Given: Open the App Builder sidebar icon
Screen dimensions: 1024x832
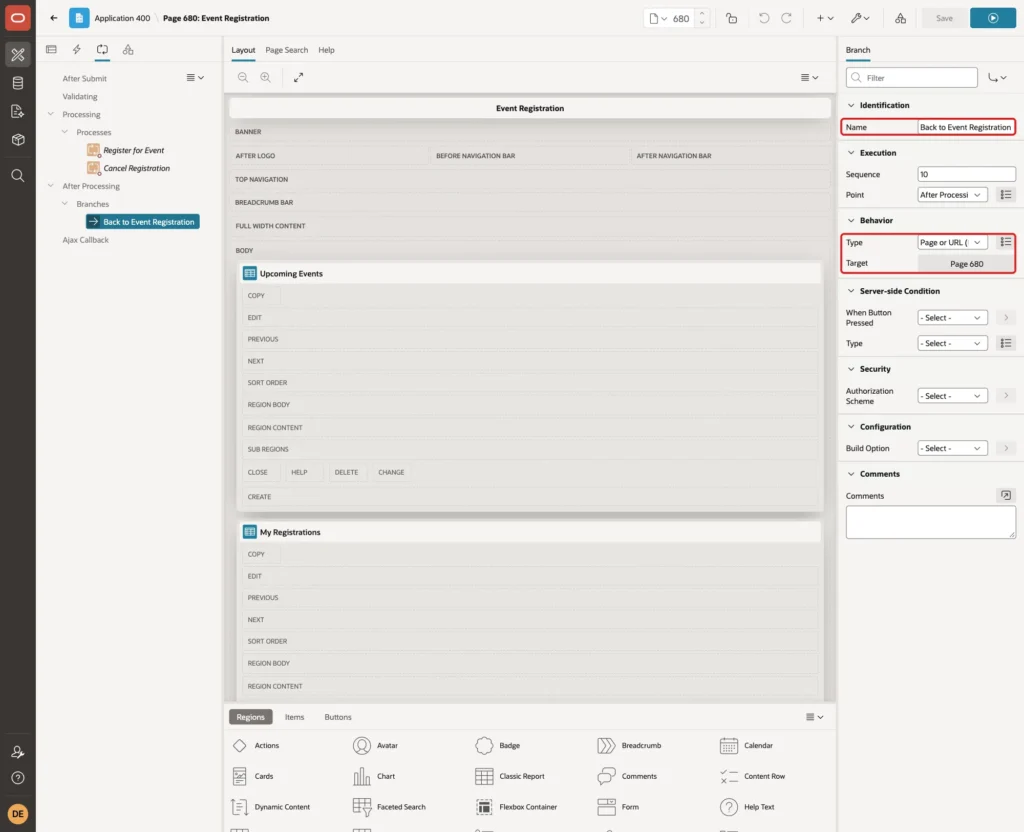Looking at the screenshot, I should pyautogui.click(x=18, y=55).
